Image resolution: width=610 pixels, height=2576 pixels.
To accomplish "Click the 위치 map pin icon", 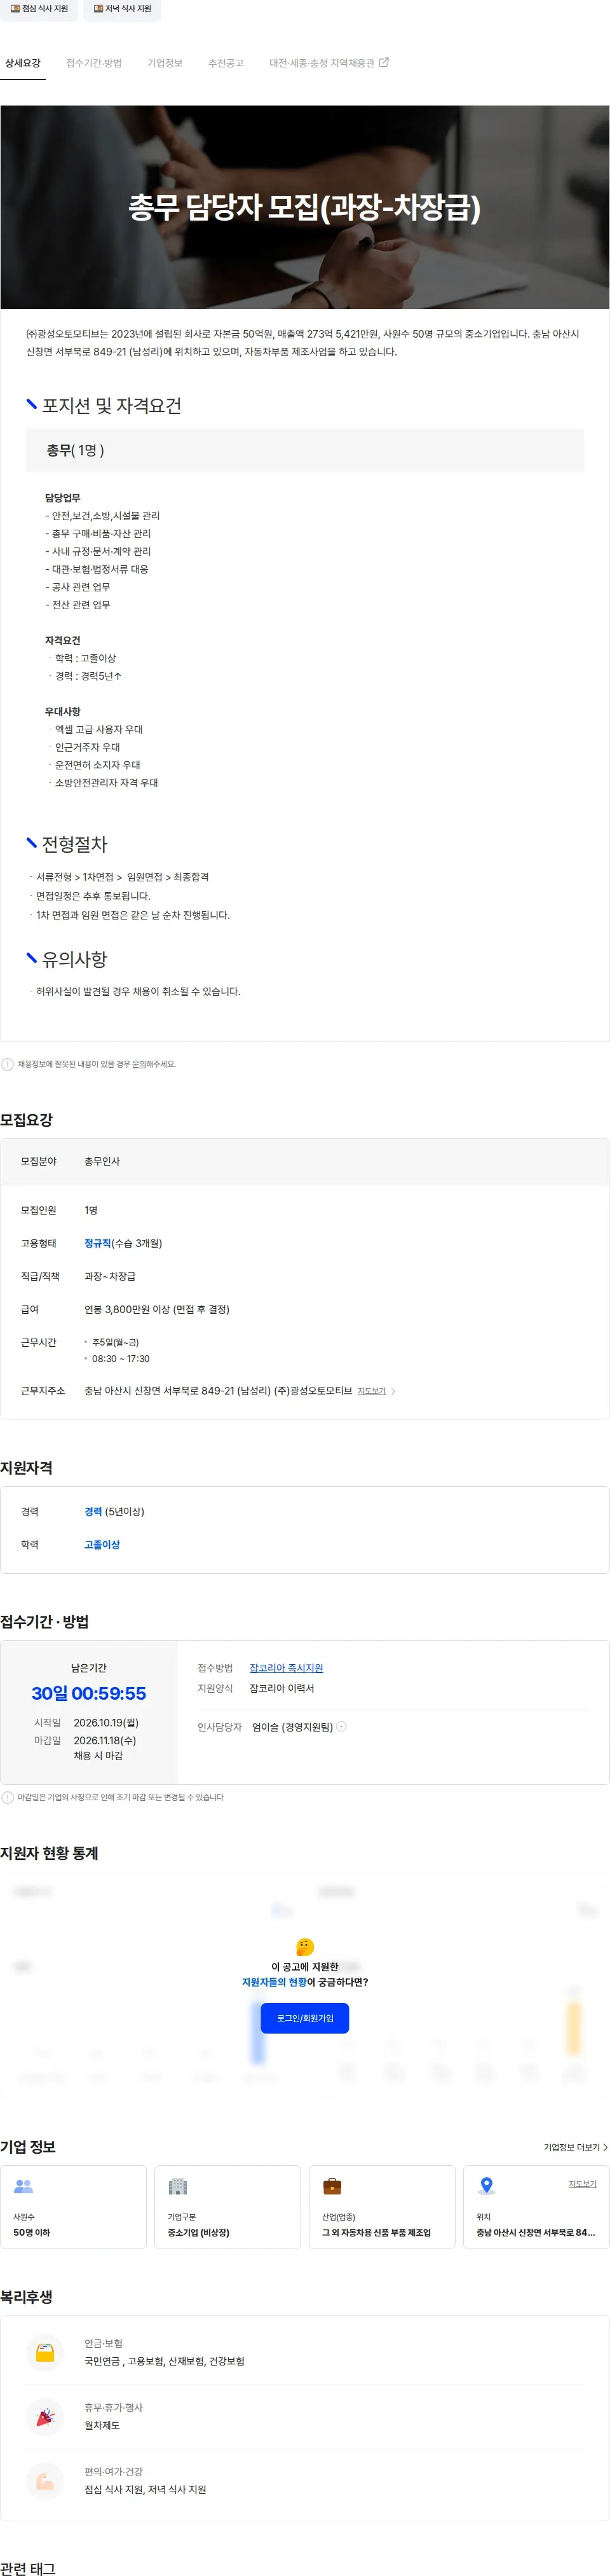I will [487, 2186].
